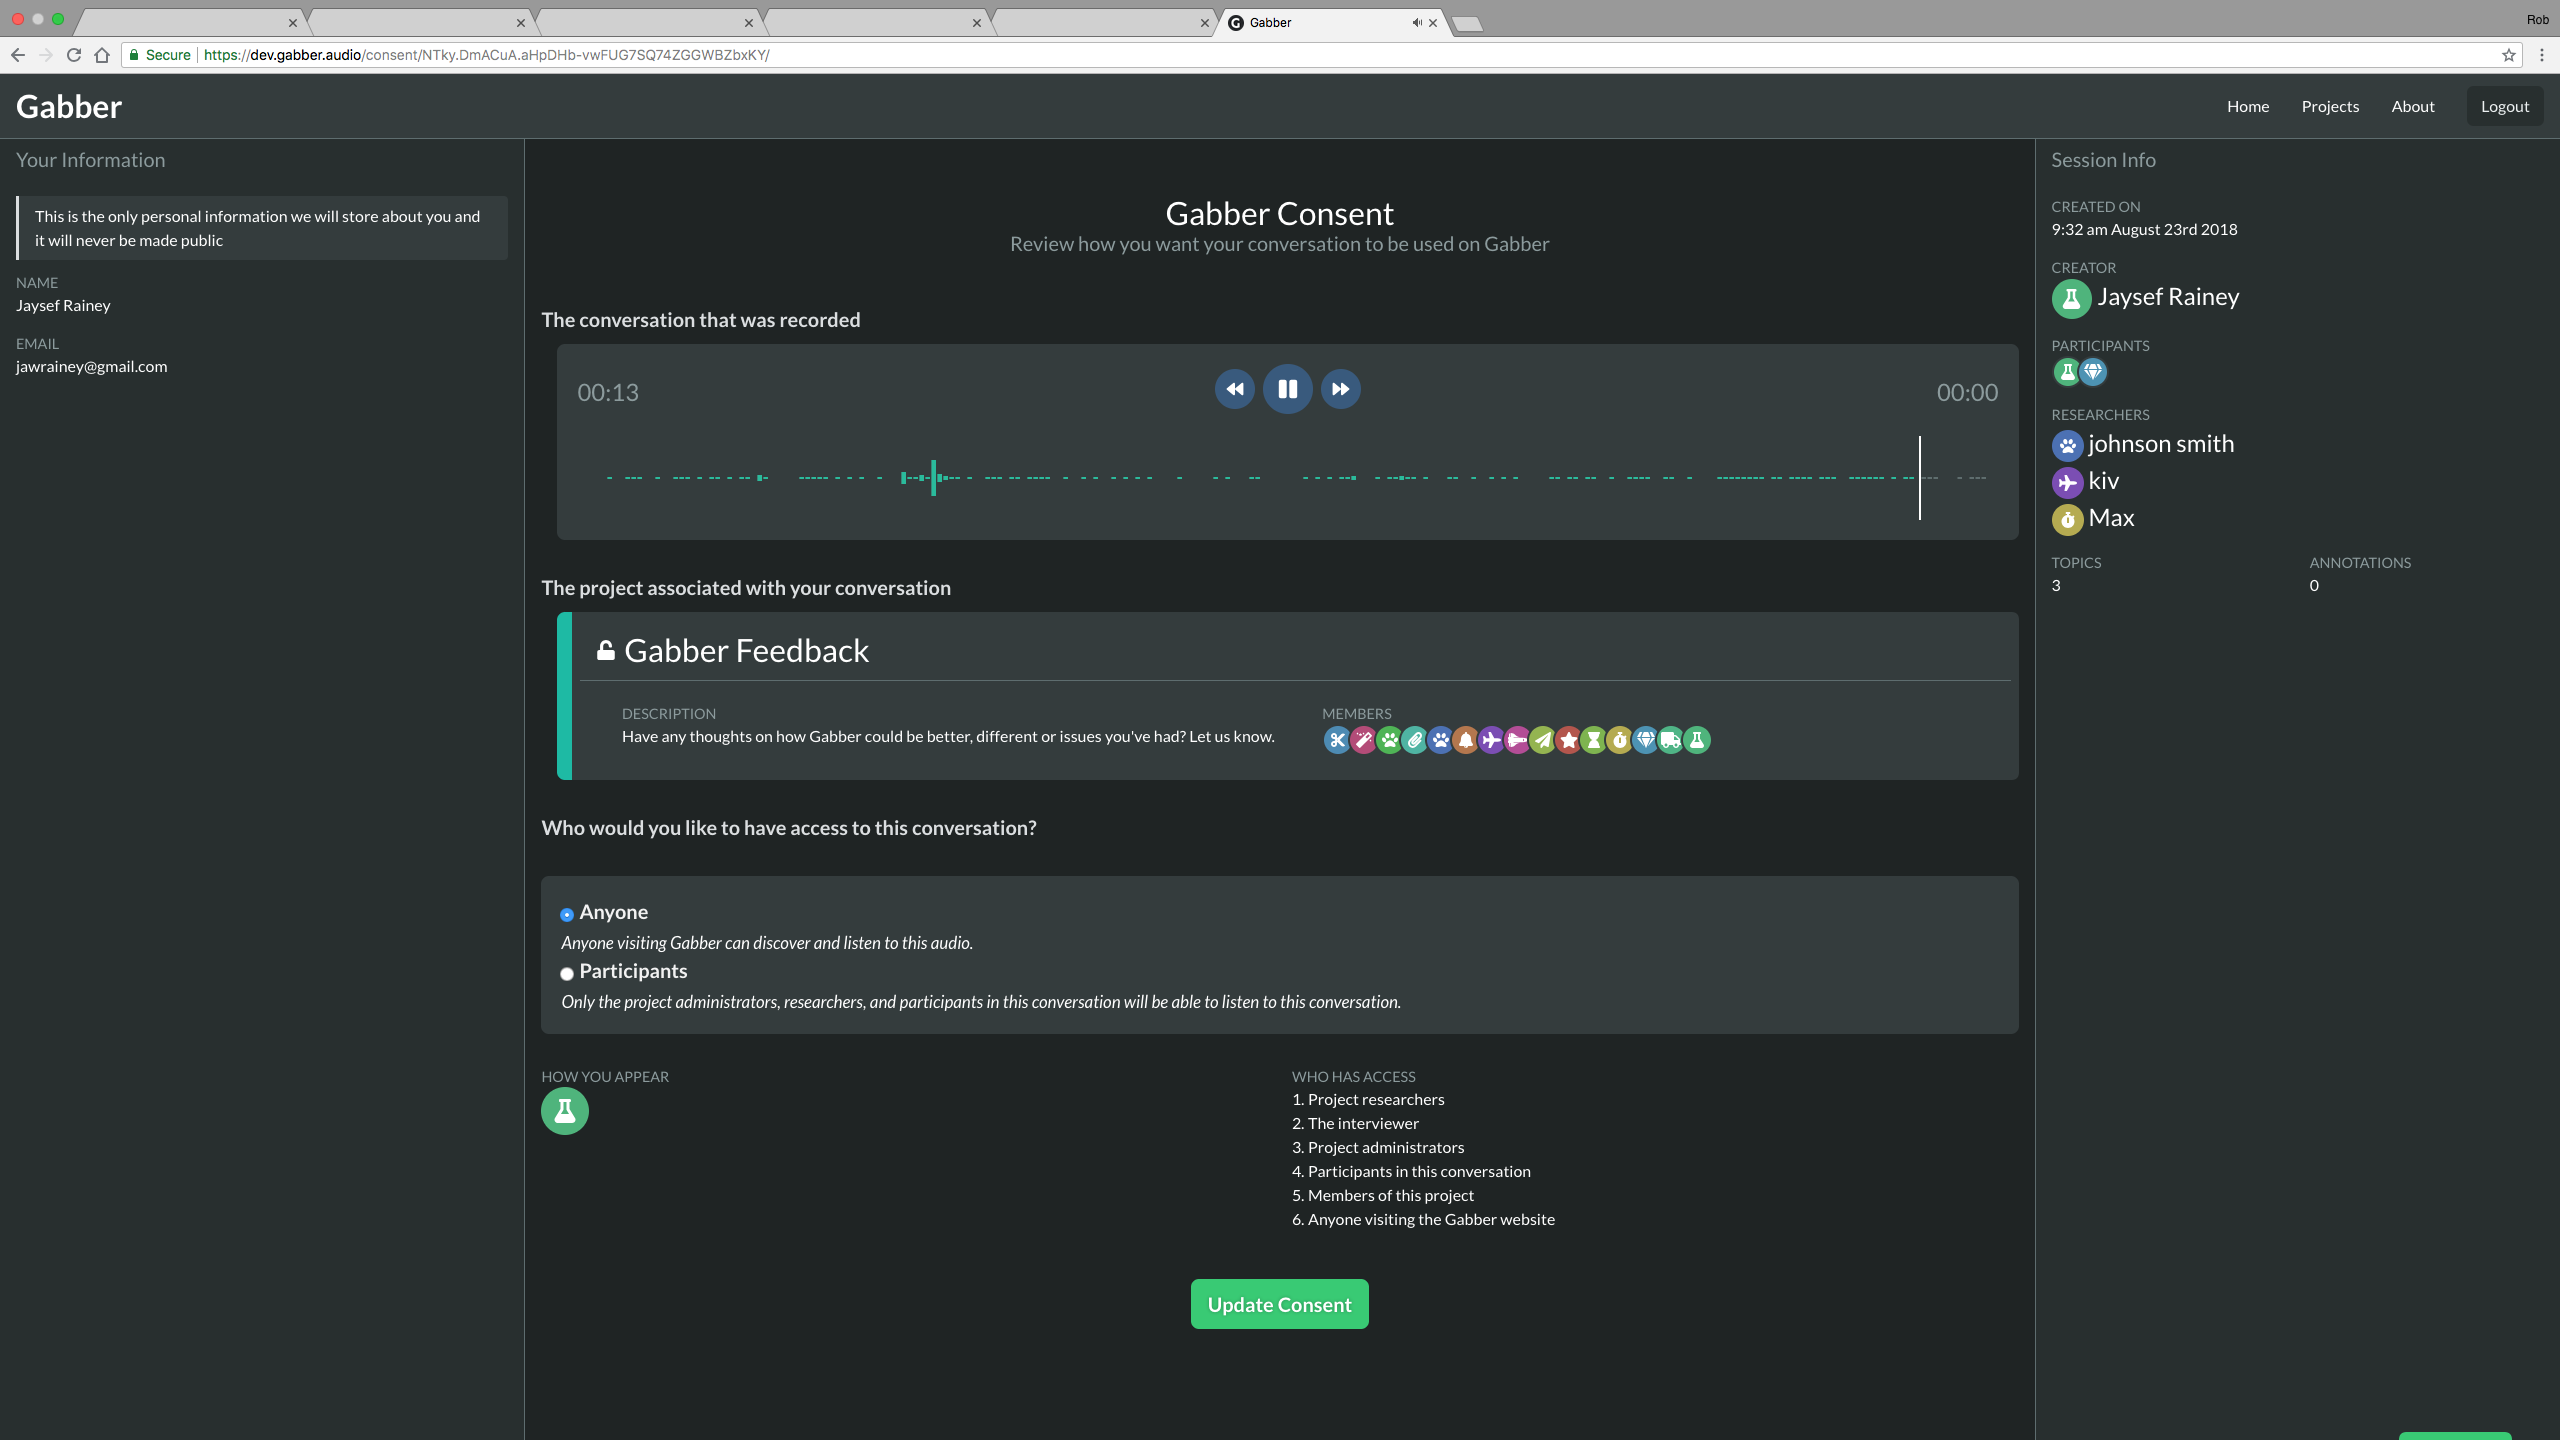Click the paper plane member avatar
The image size is (2560, 1440).
[x=1543, y=740]
